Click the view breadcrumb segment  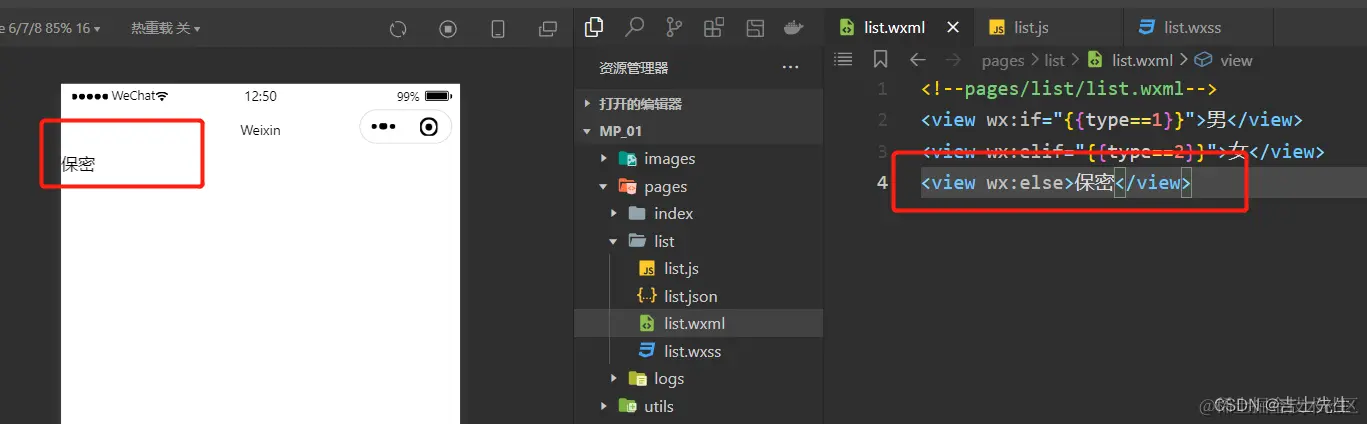coord(1224,60)
